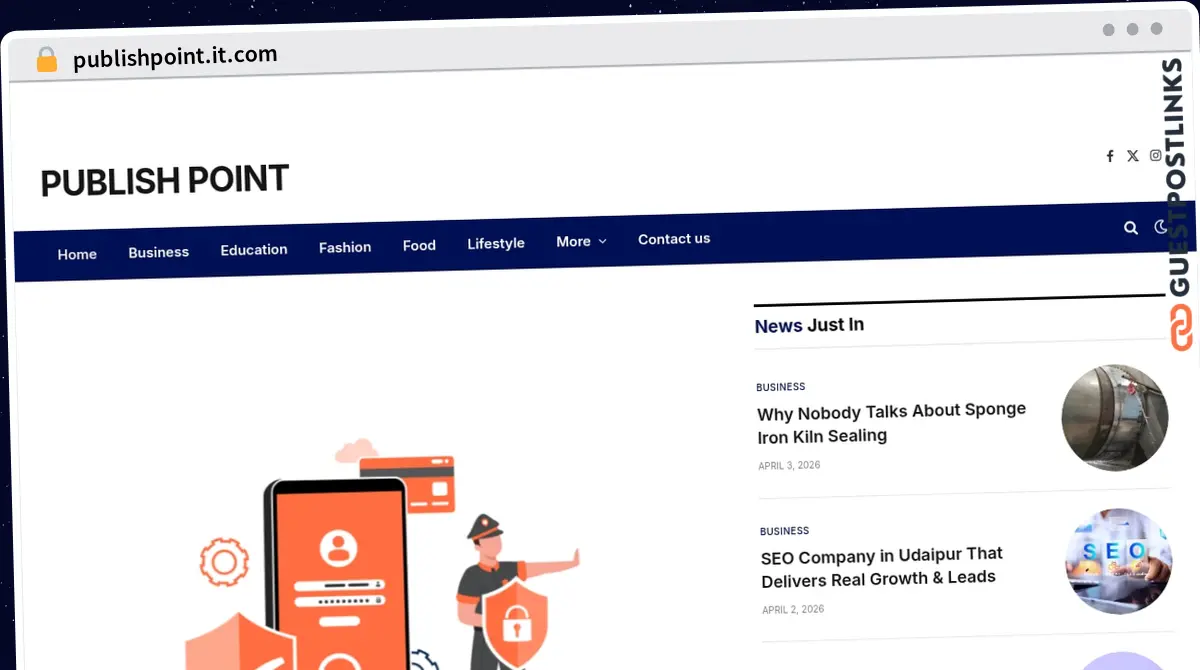This screenshot has height=670, width=1200.
Task: Click the APRIL 2, 2026 date
Action: point(793,610)
